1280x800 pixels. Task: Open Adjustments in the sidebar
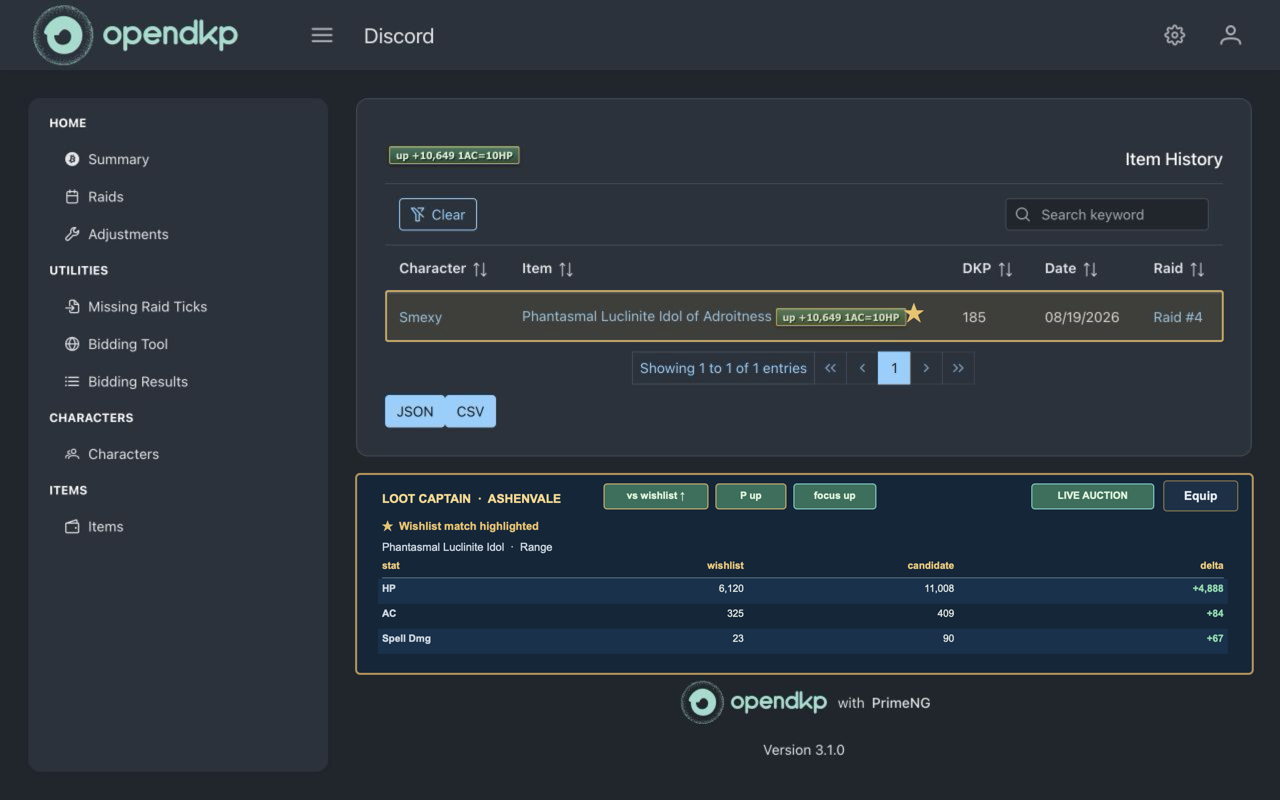coord(128,234)
